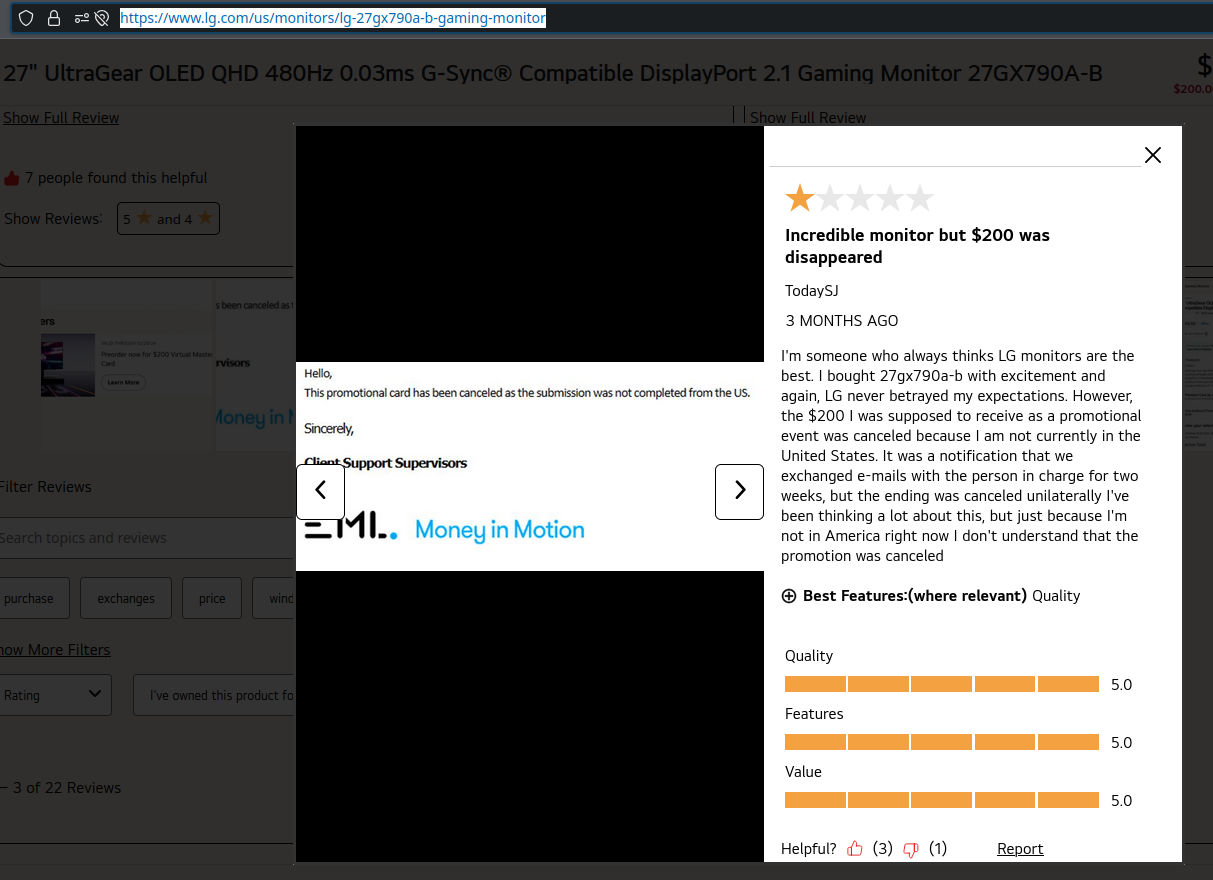Screen dimensions: 1213x880
Task: Open the Rating dropdown
Action: click(54, 695)
